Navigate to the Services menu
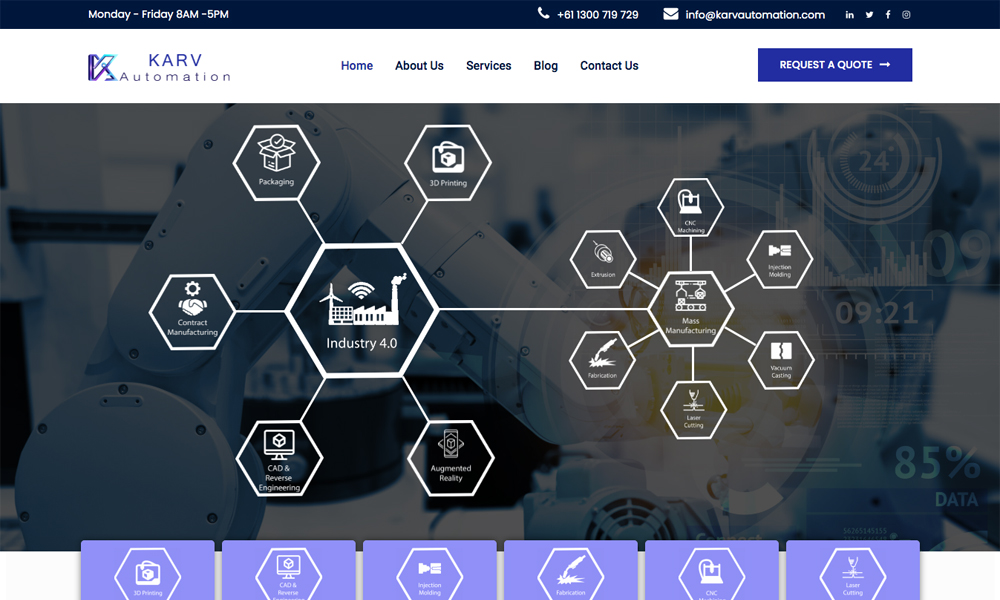The image size is (1000, 600). pos(488,66)
